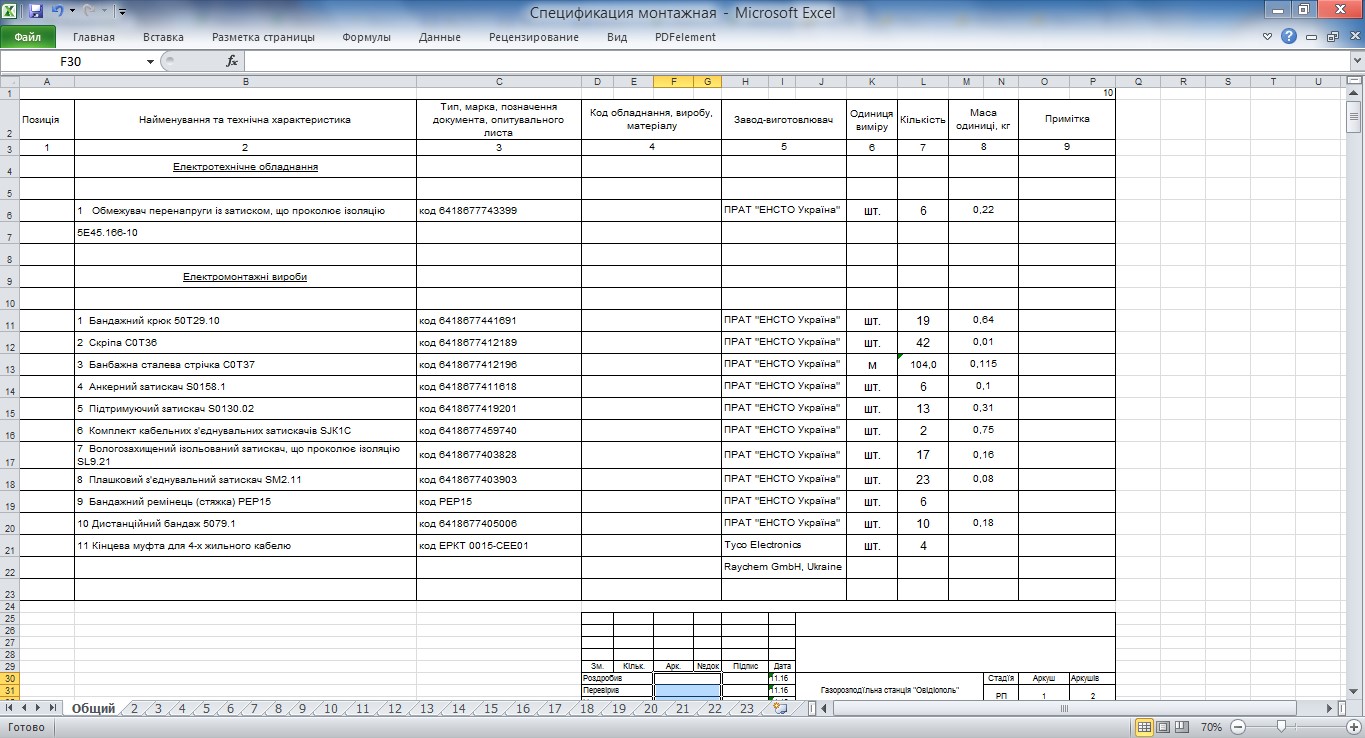Open the PDFelement ribbon tab

tap(685, 37)
